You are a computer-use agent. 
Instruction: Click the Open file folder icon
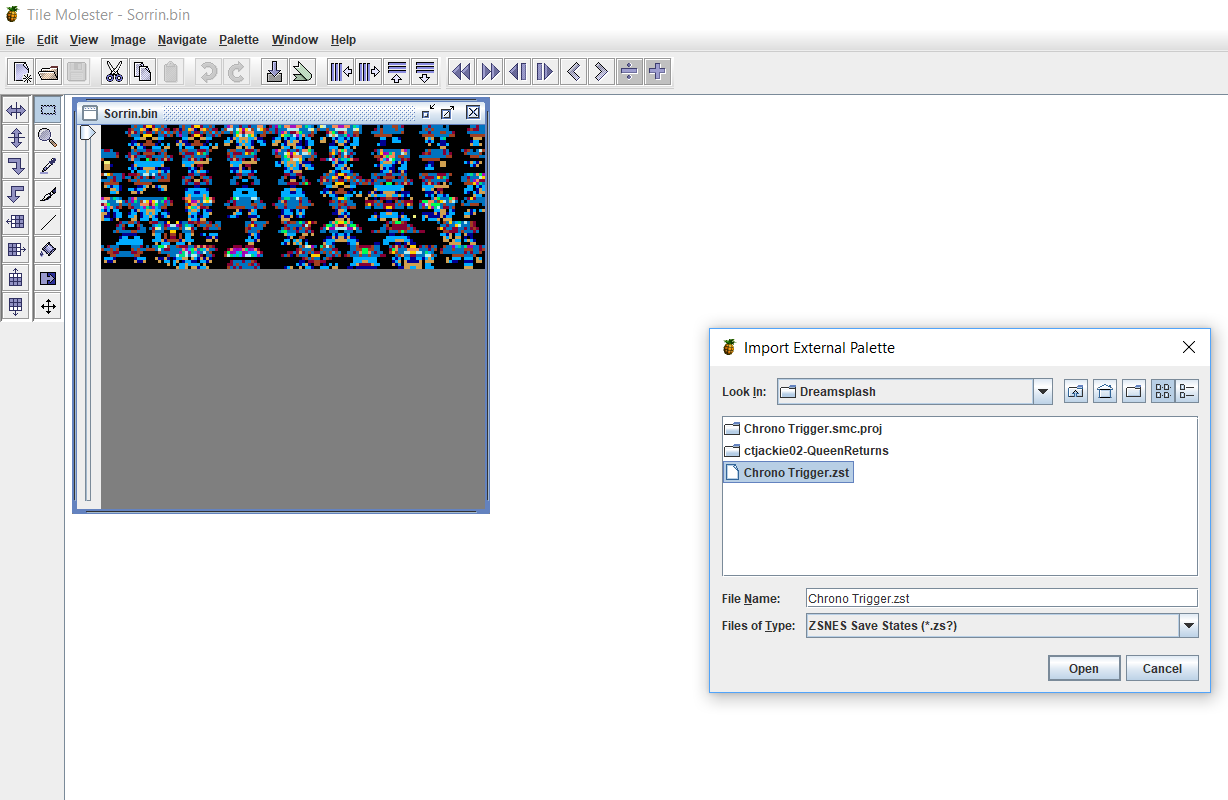[49, 72]
